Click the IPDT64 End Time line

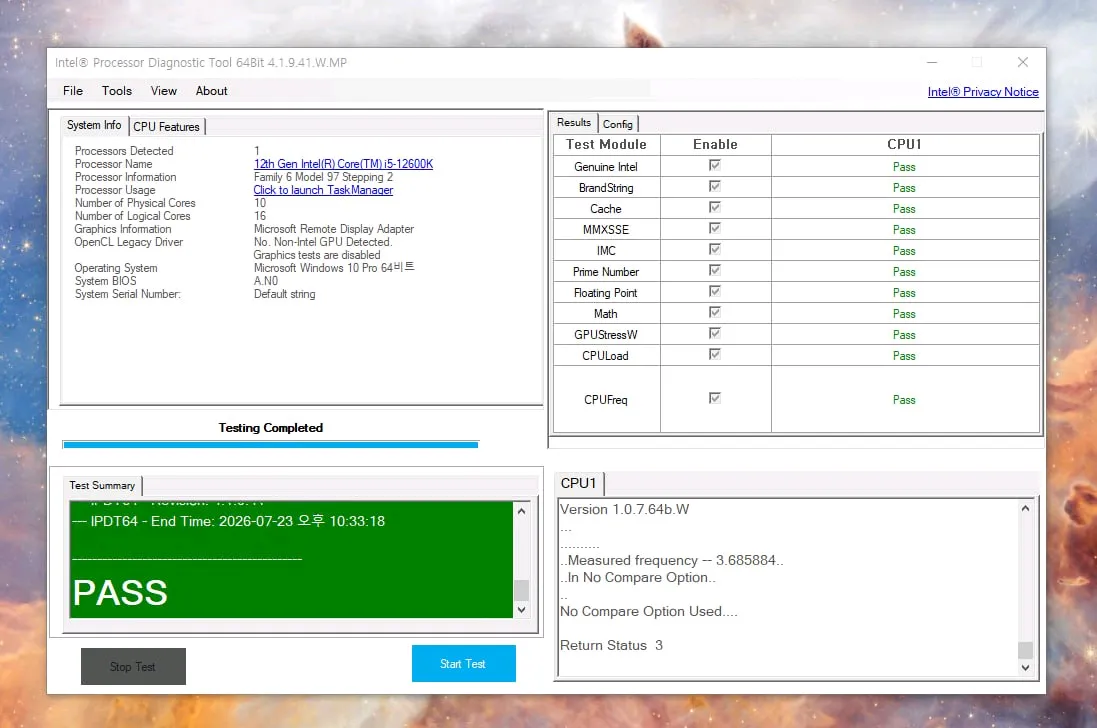pyautogui.click(x=229, y=521)
